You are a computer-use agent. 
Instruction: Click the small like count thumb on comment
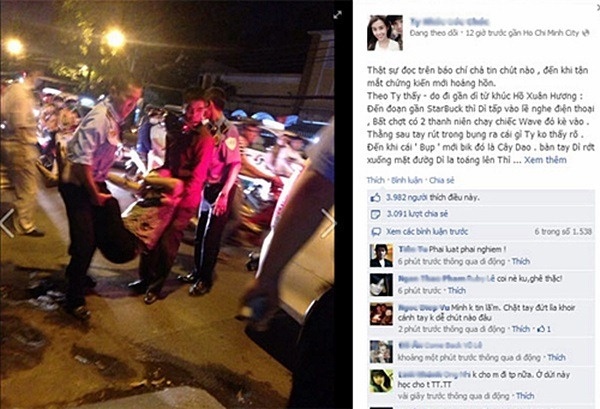pyautogui.click(x=541, y=329)
